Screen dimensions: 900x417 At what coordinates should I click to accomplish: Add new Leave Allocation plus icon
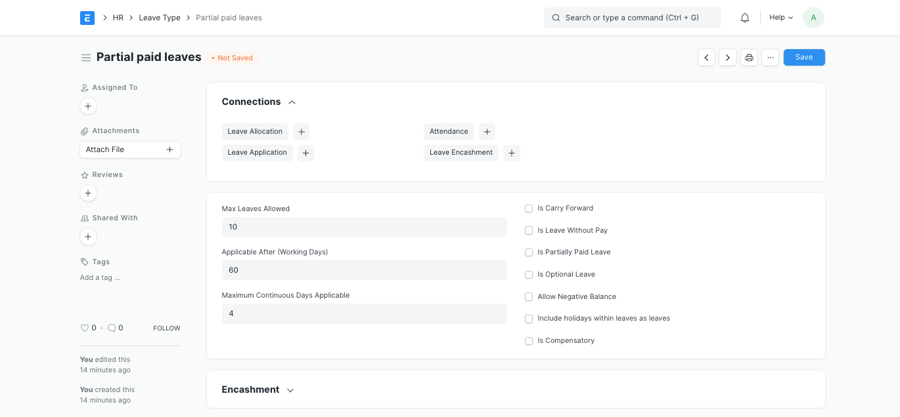pos(301,132)
